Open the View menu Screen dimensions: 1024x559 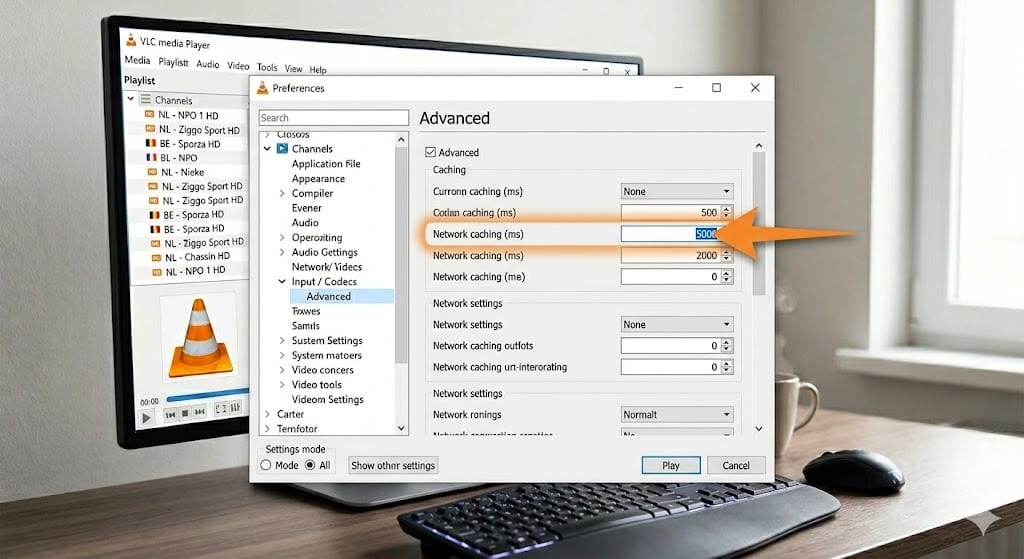click(293, 69)
